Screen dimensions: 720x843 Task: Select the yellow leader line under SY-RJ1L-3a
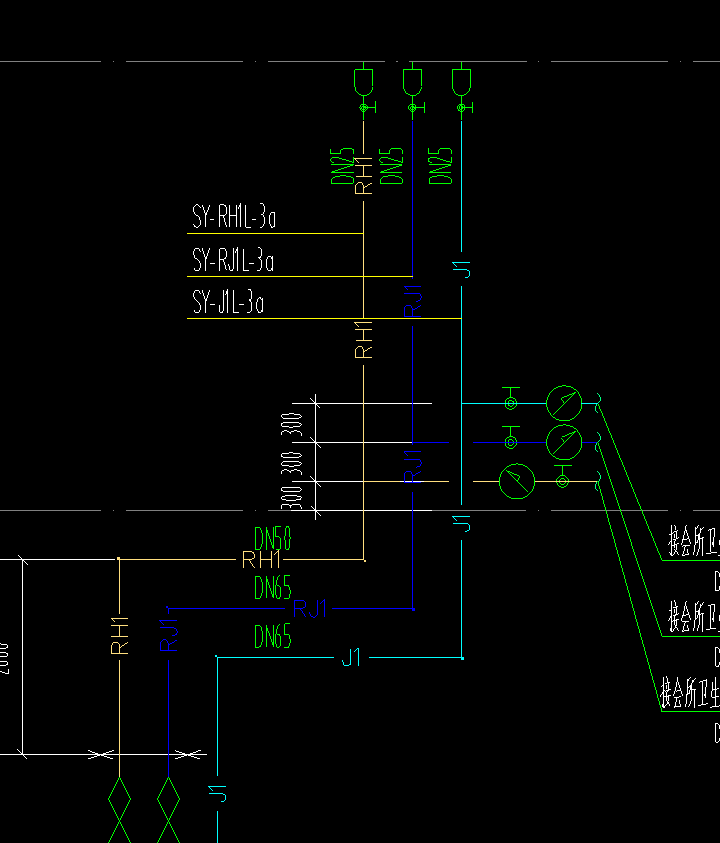tap(300, 276)
